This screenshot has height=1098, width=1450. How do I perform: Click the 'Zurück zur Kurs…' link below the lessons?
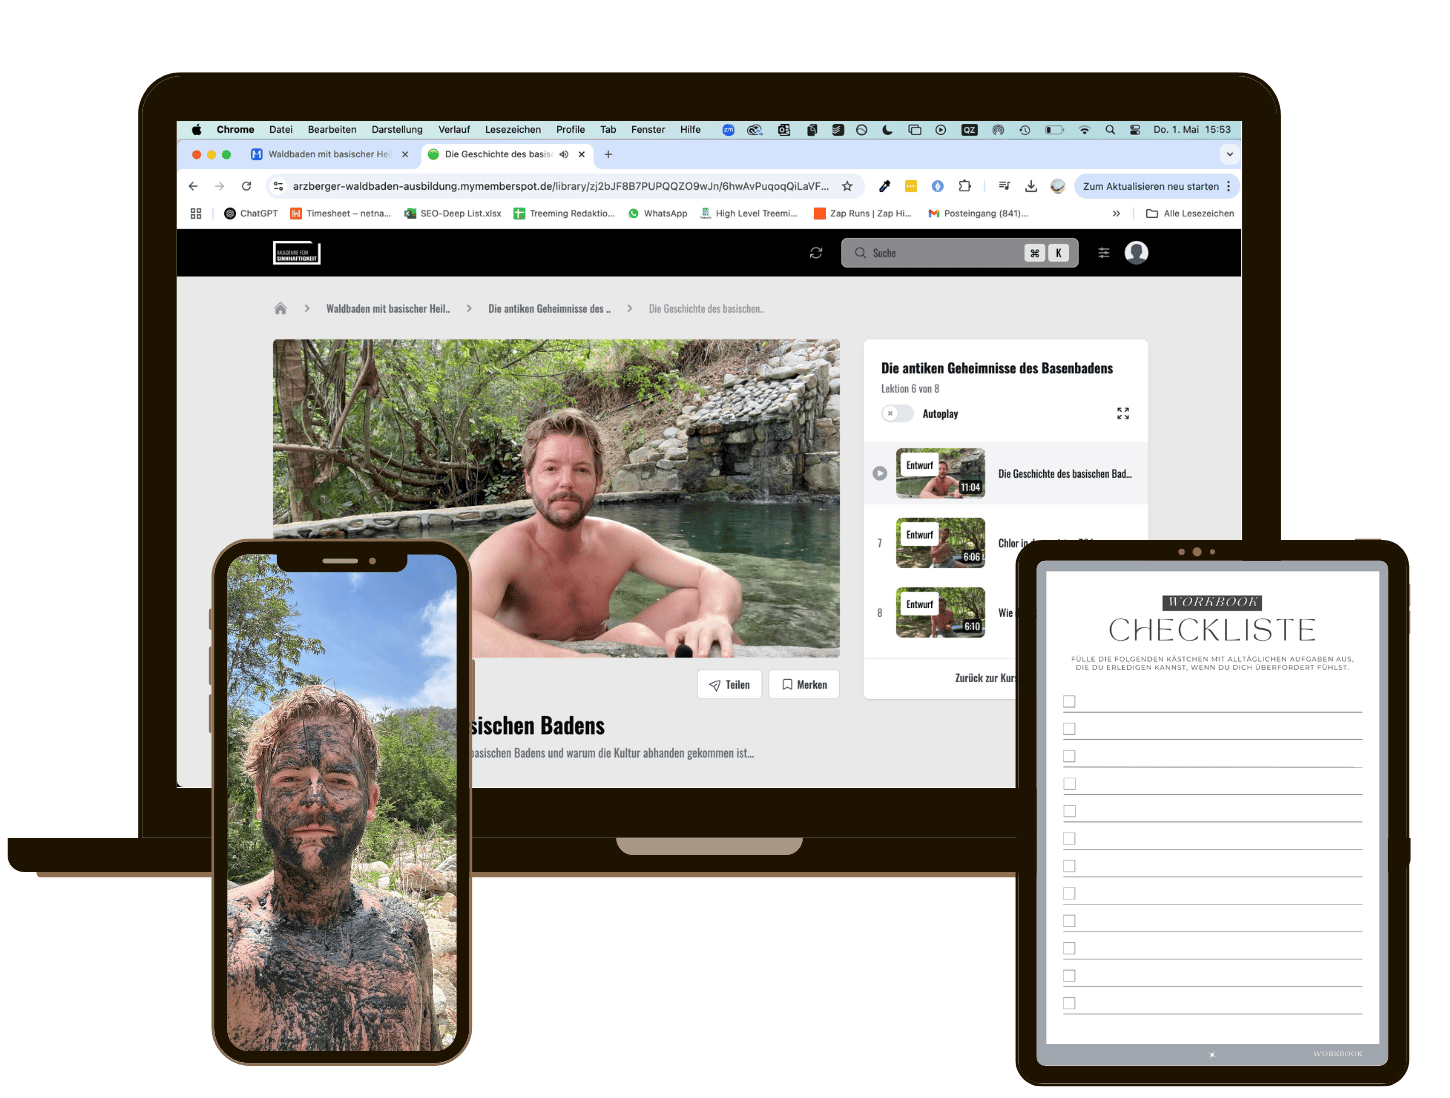pos(984,678)
